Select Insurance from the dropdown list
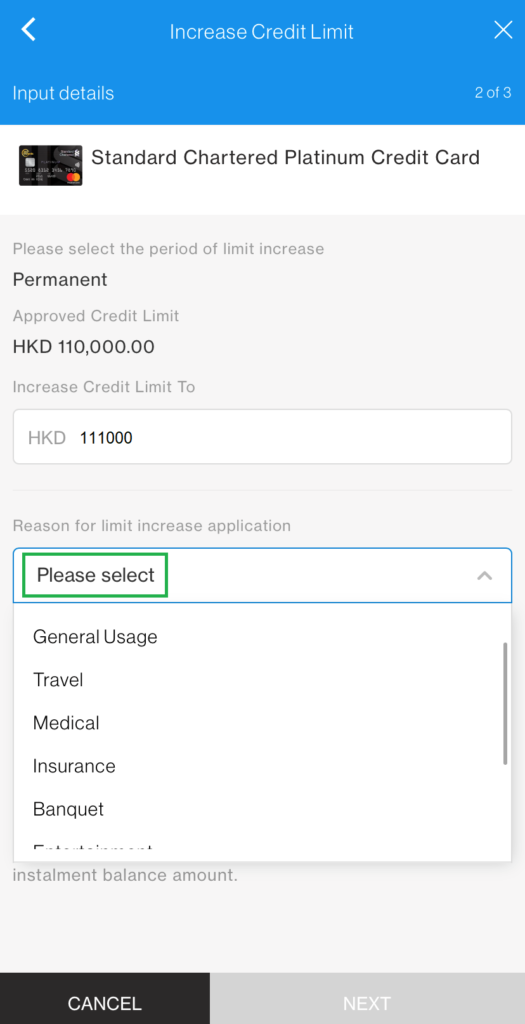The height and width of the screenshot is (1024, 525). point(74,766)
